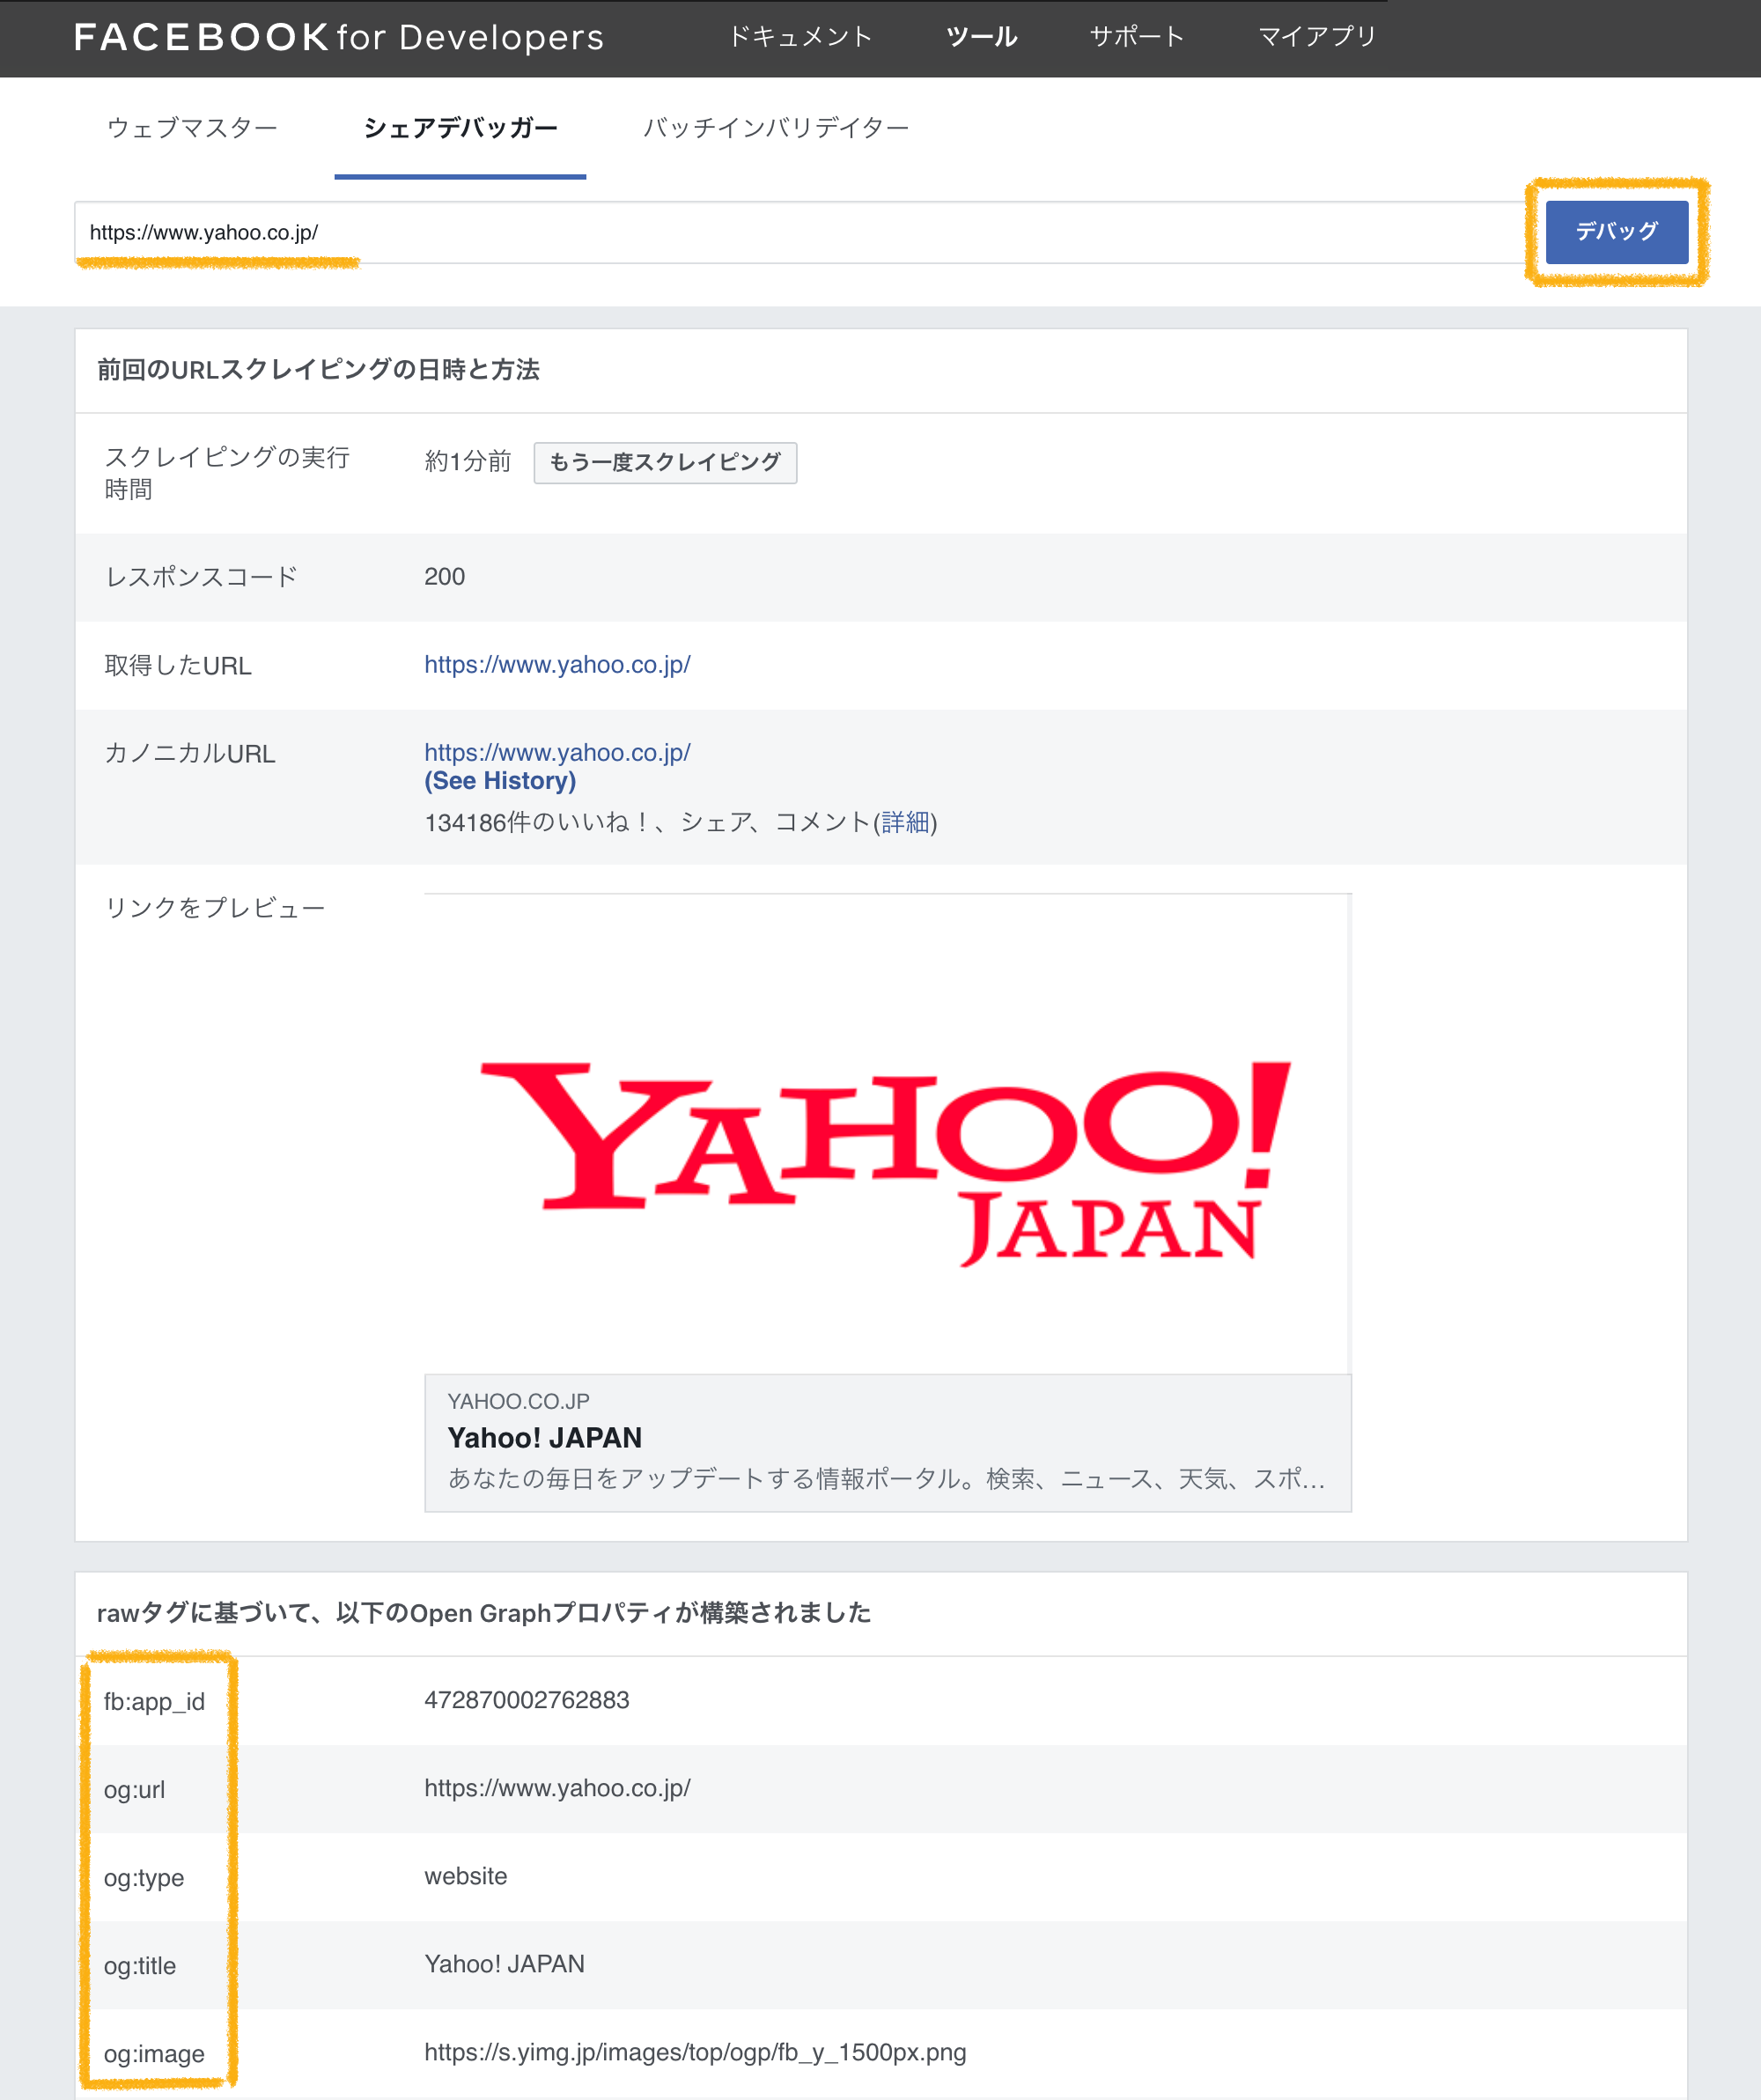Switch to the バッチインバリデイター tab
The height and width of the screenshot is (2100, 1761).
point(775,128)
